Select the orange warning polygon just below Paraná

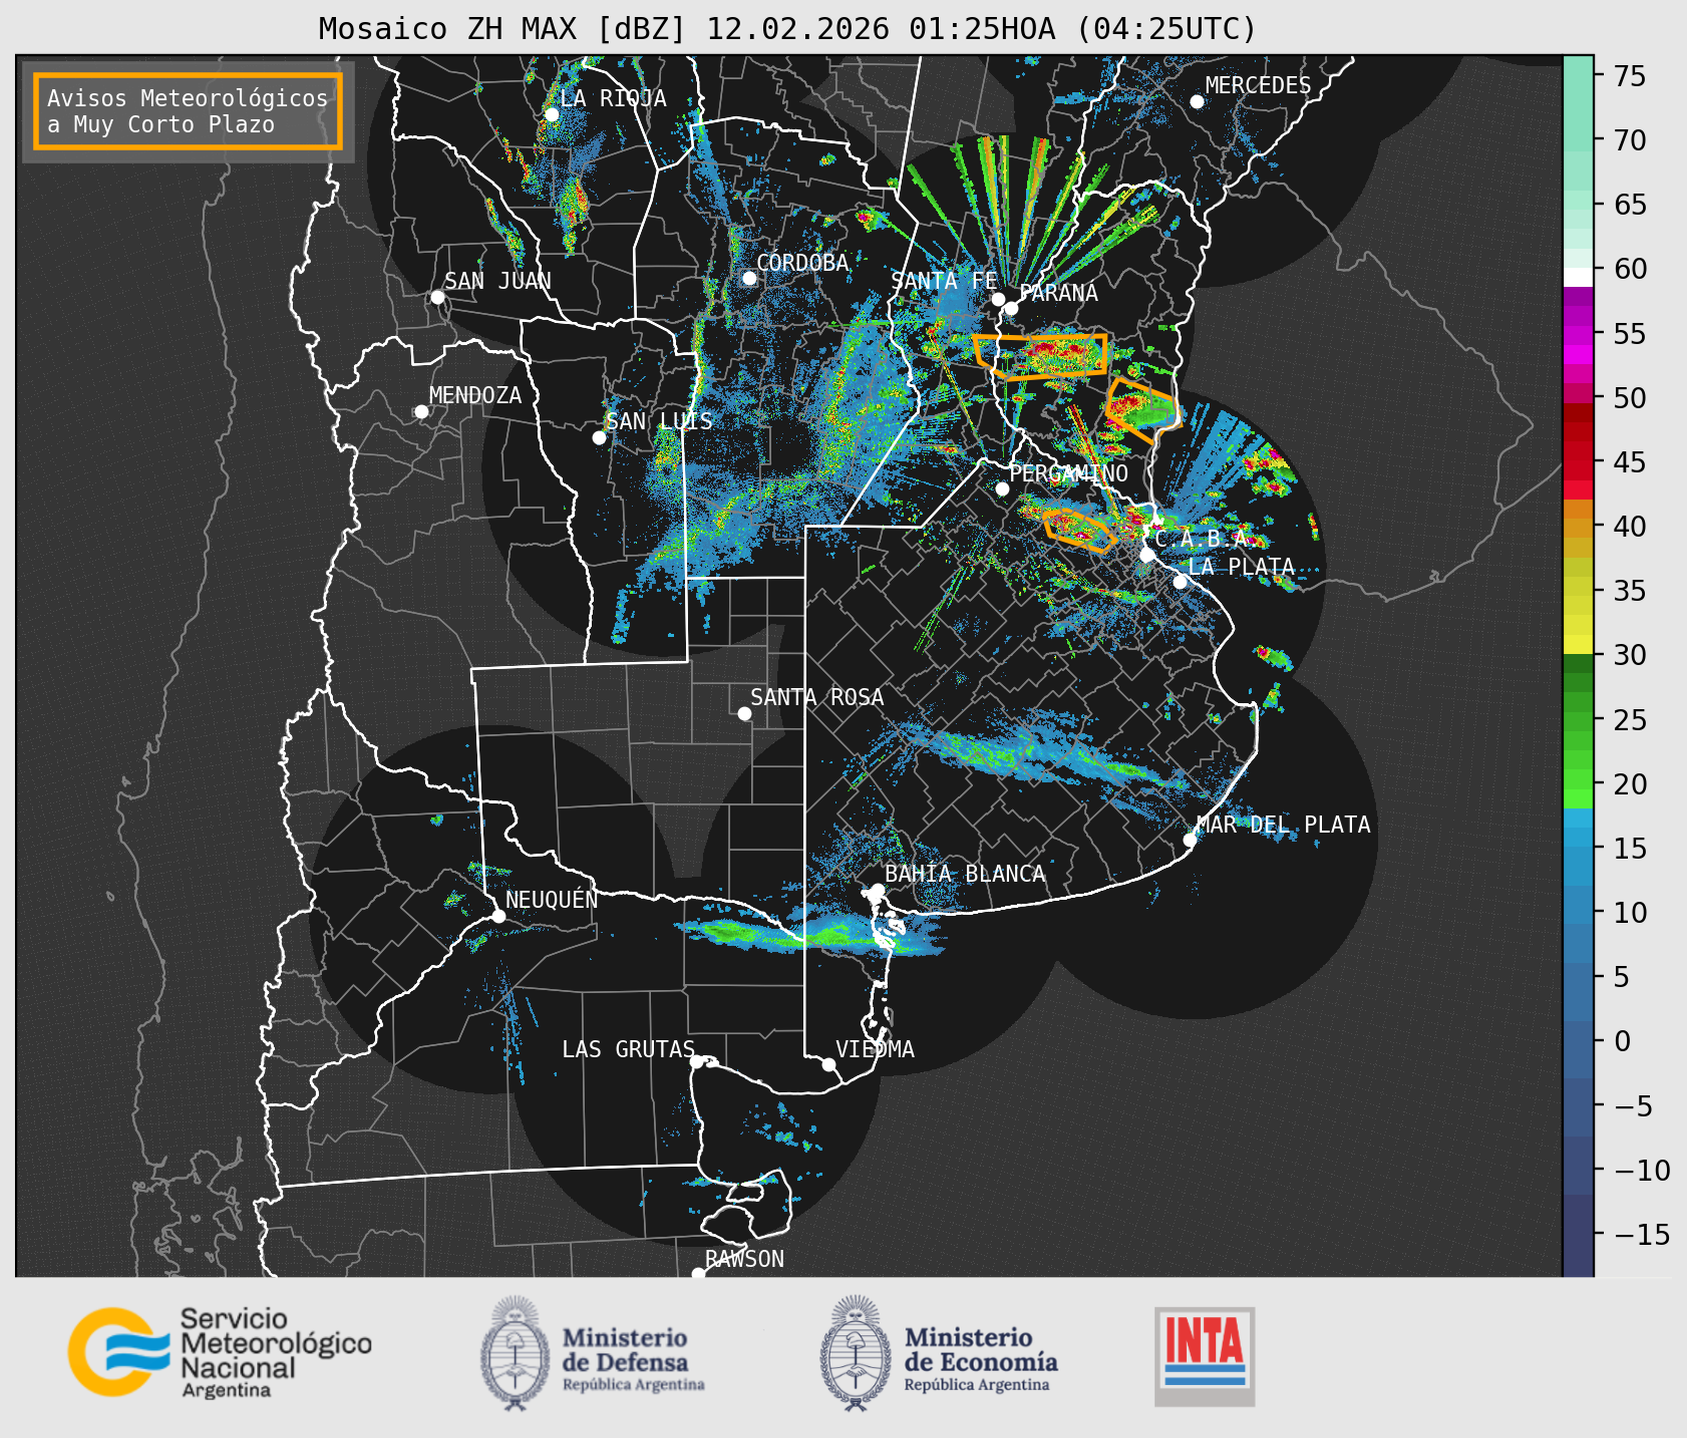click(1041, 356)
